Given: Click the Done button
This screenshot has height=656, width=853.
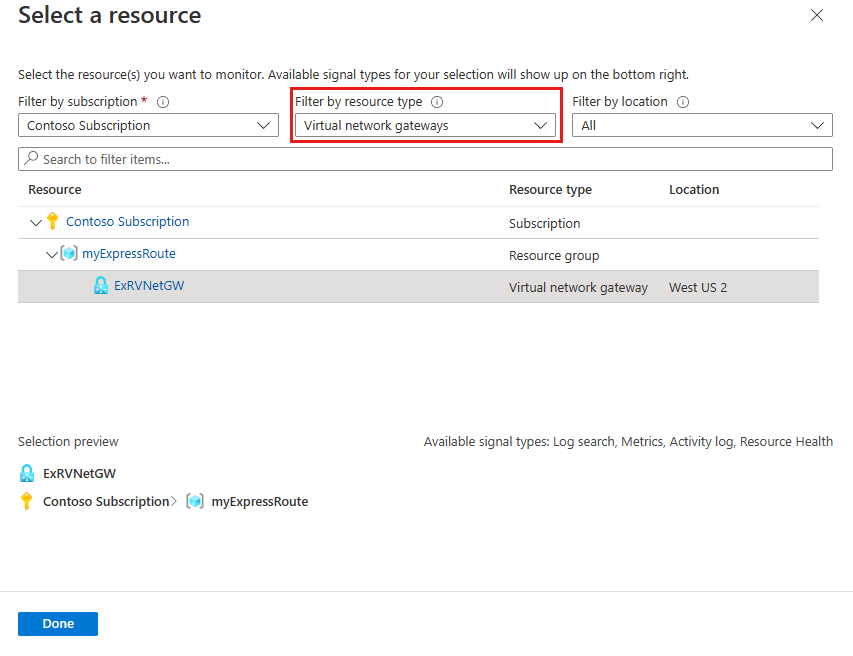Looking at the screenshot, I should [x=58, y=624].
